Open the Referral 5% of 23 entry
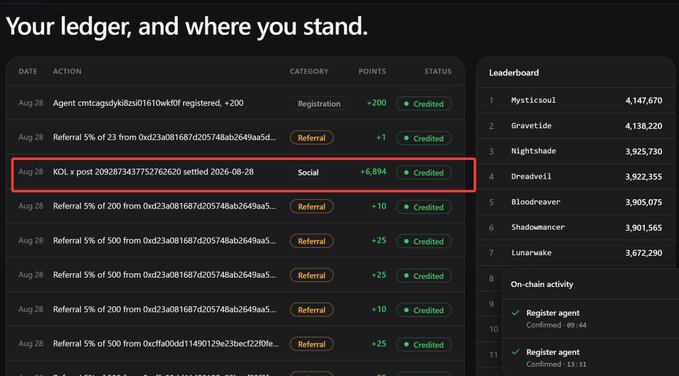The width and height of the screenshot is (679, 376). tap(165, 137)
